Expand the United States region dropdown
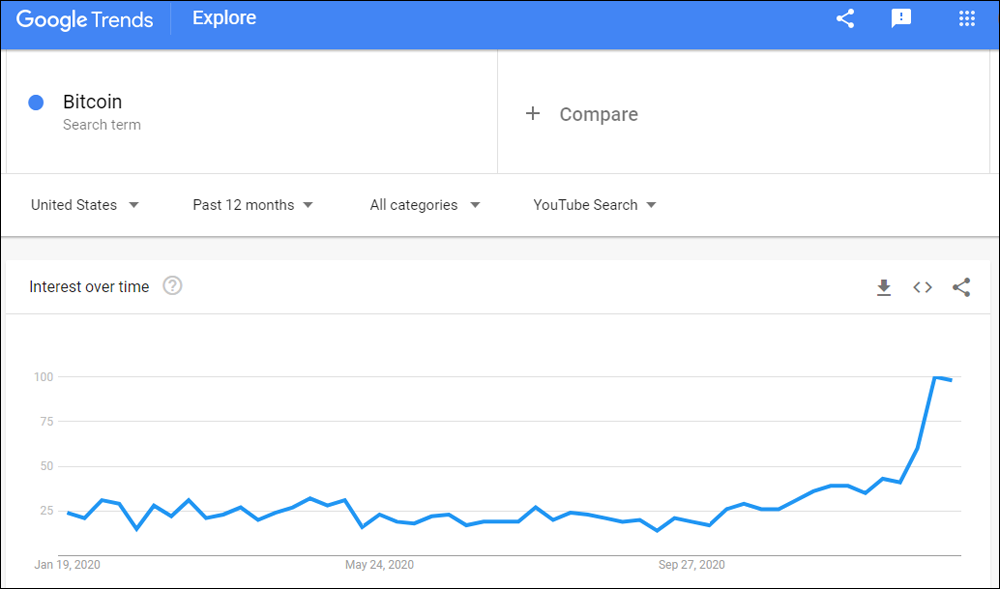 pos(85,205)
